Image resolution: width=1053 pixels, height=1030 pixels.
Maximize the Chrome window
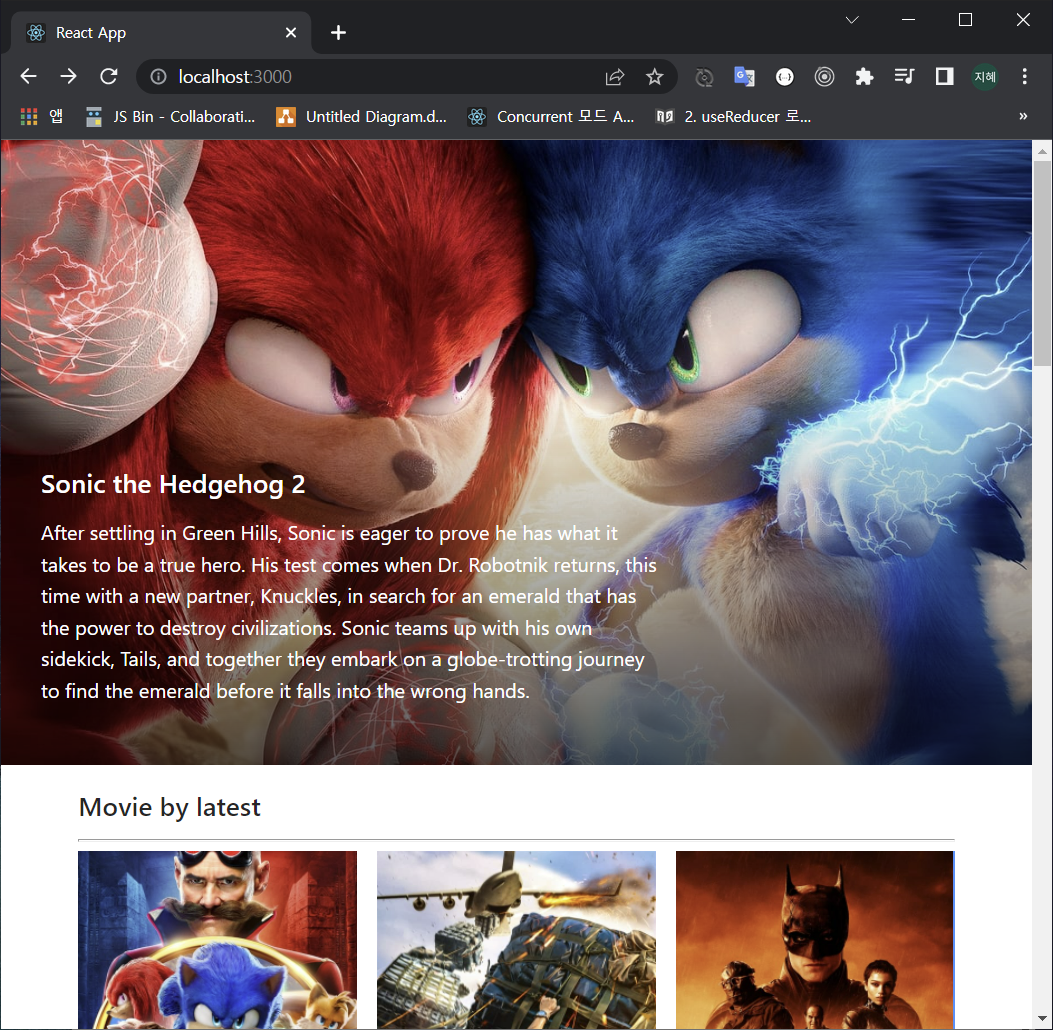tap(965, 20)
